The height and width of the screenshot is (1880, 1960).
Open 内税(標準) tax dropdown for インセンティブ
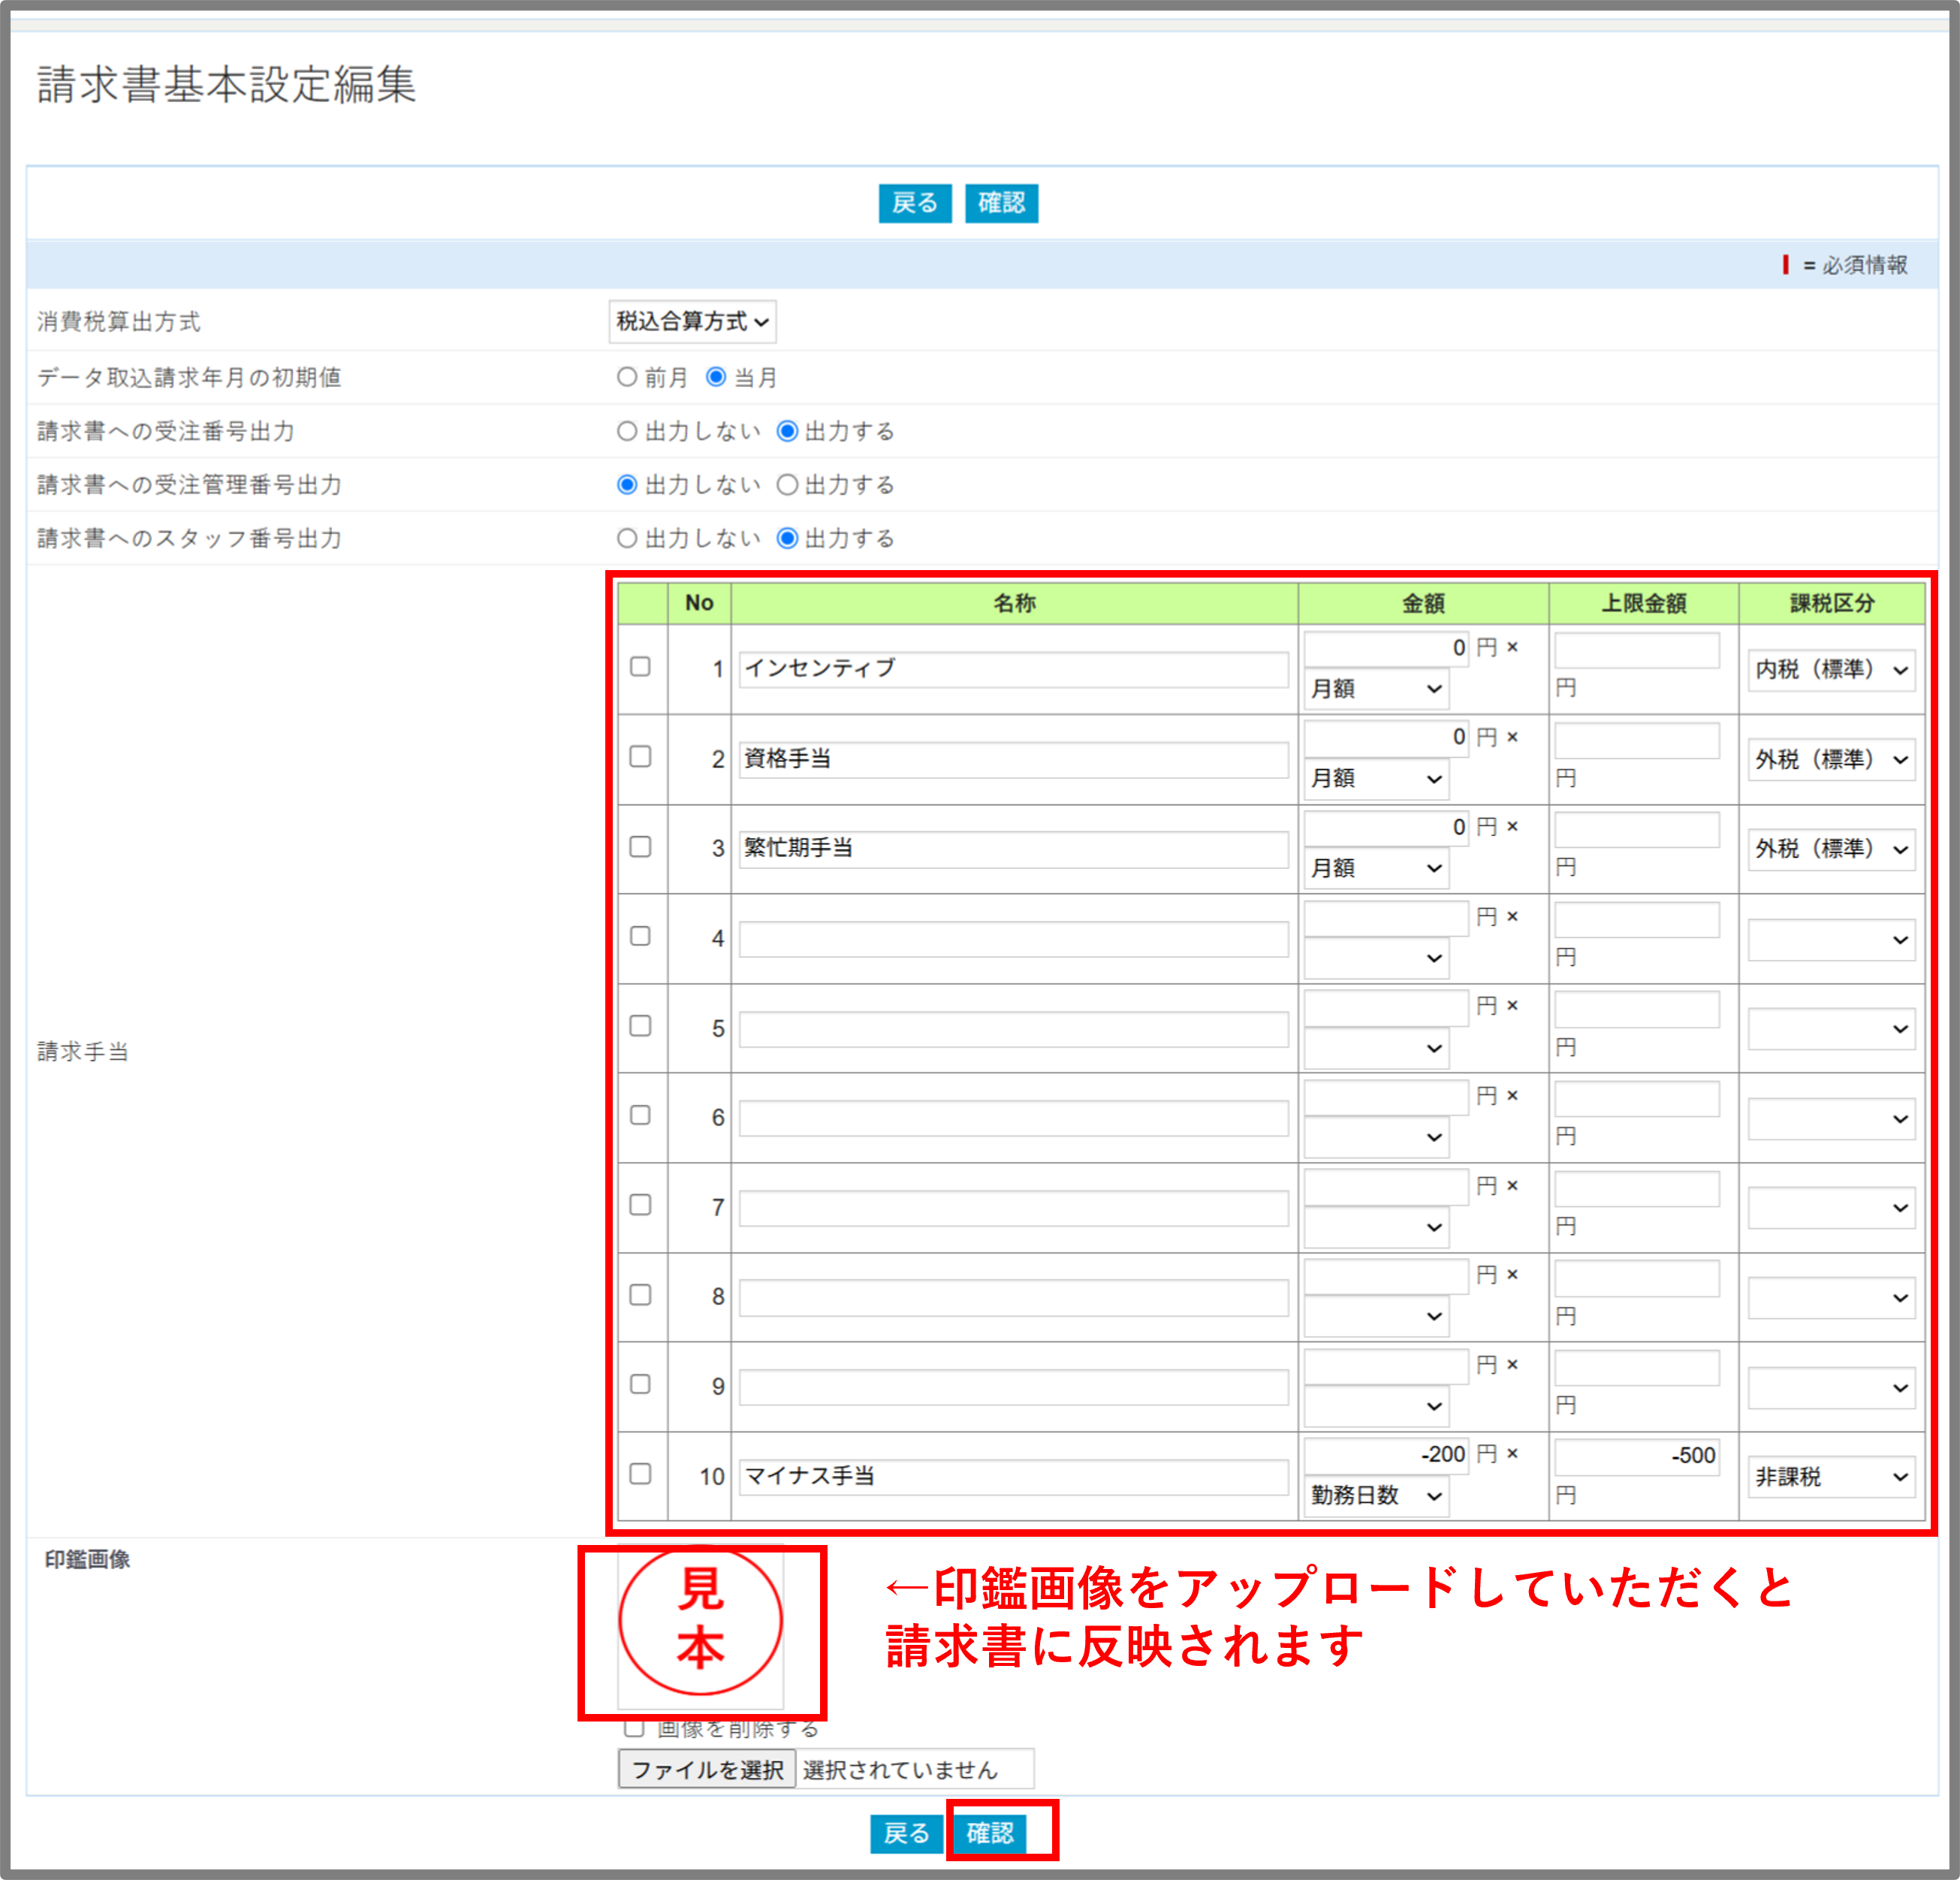1831,670
